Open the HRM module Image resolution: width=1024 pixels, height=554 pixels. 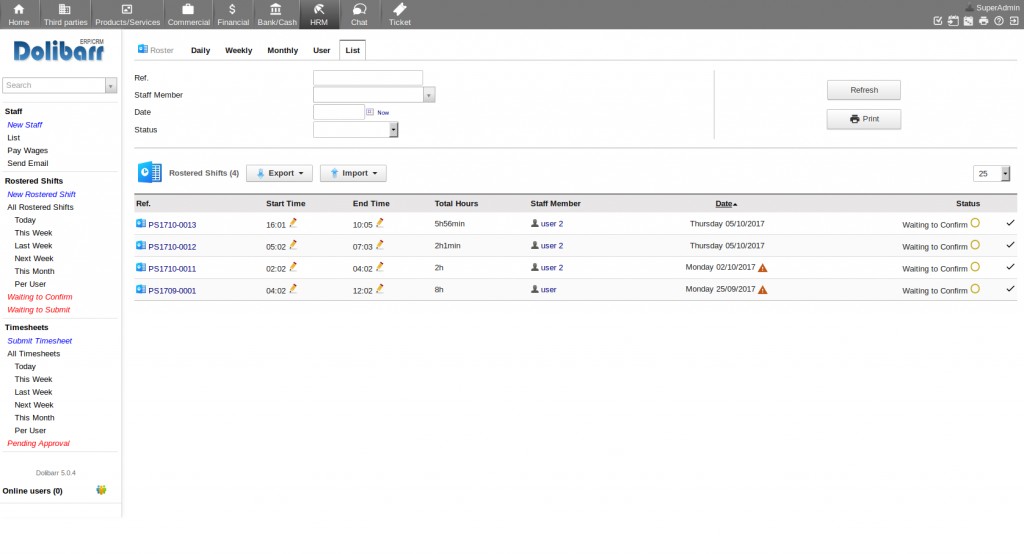click(x=319, y=14)
